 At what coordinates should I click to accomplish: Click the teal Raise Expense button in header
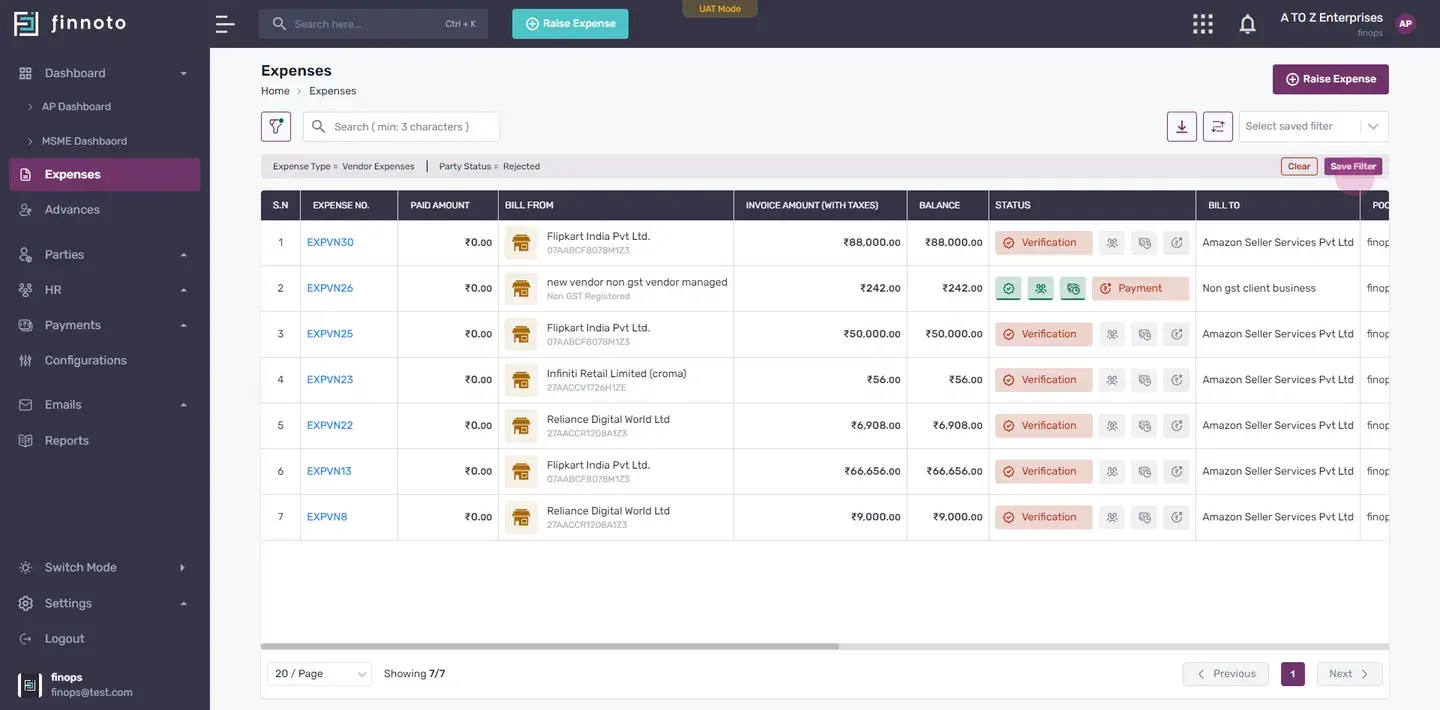(x=570, y=24)
